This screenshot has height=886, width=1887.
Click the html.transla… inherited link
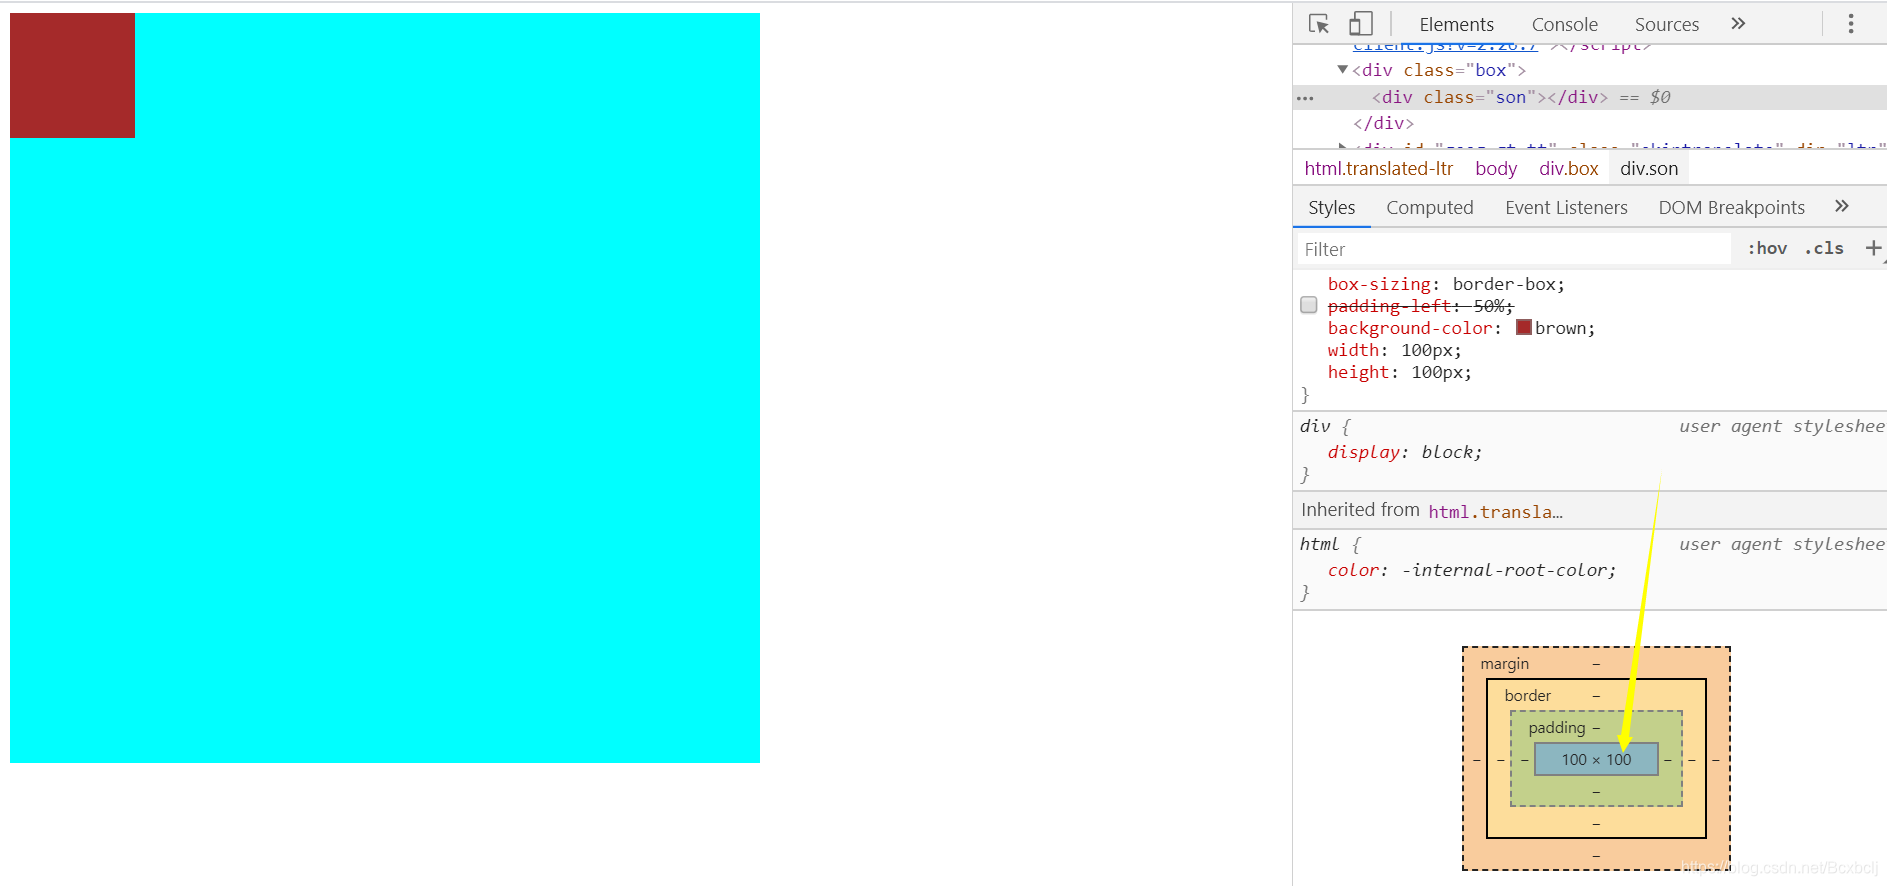(1495, 511)
